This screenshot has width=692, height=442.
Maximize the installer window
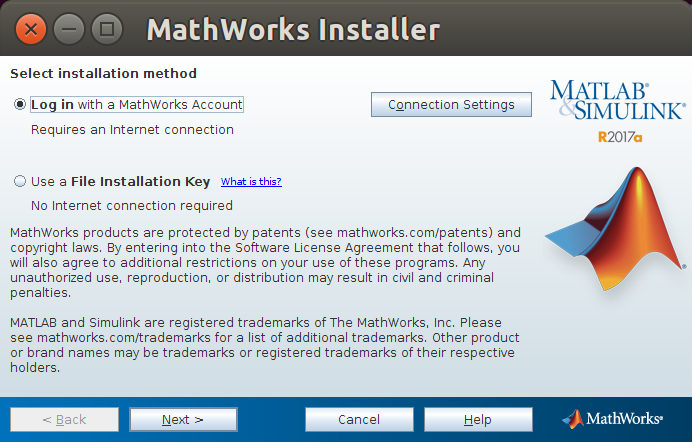coord(107,29)
